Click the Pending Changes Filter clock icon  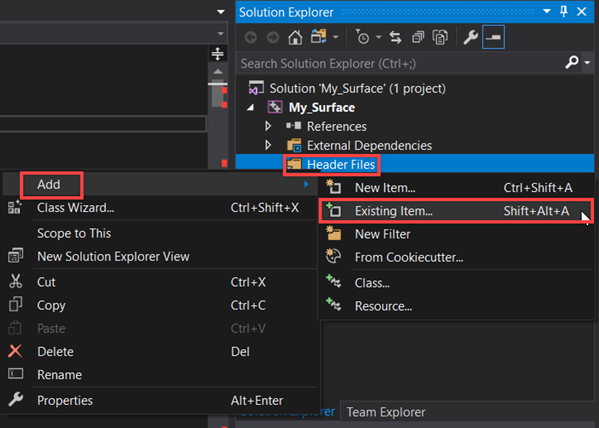point(362,37)
